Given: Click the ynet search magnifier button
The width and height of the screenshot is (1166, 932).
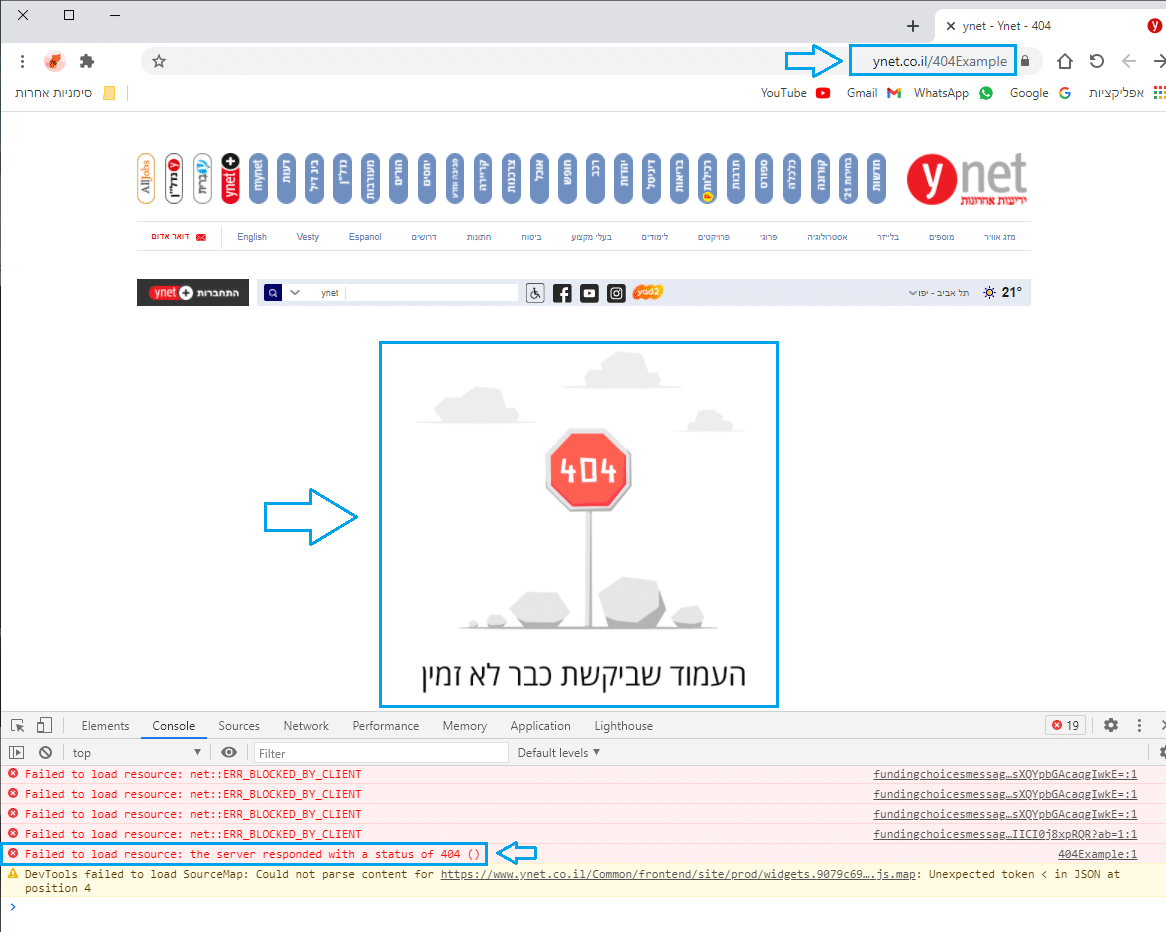Looking at the screenshot, I should coord(273,293).
